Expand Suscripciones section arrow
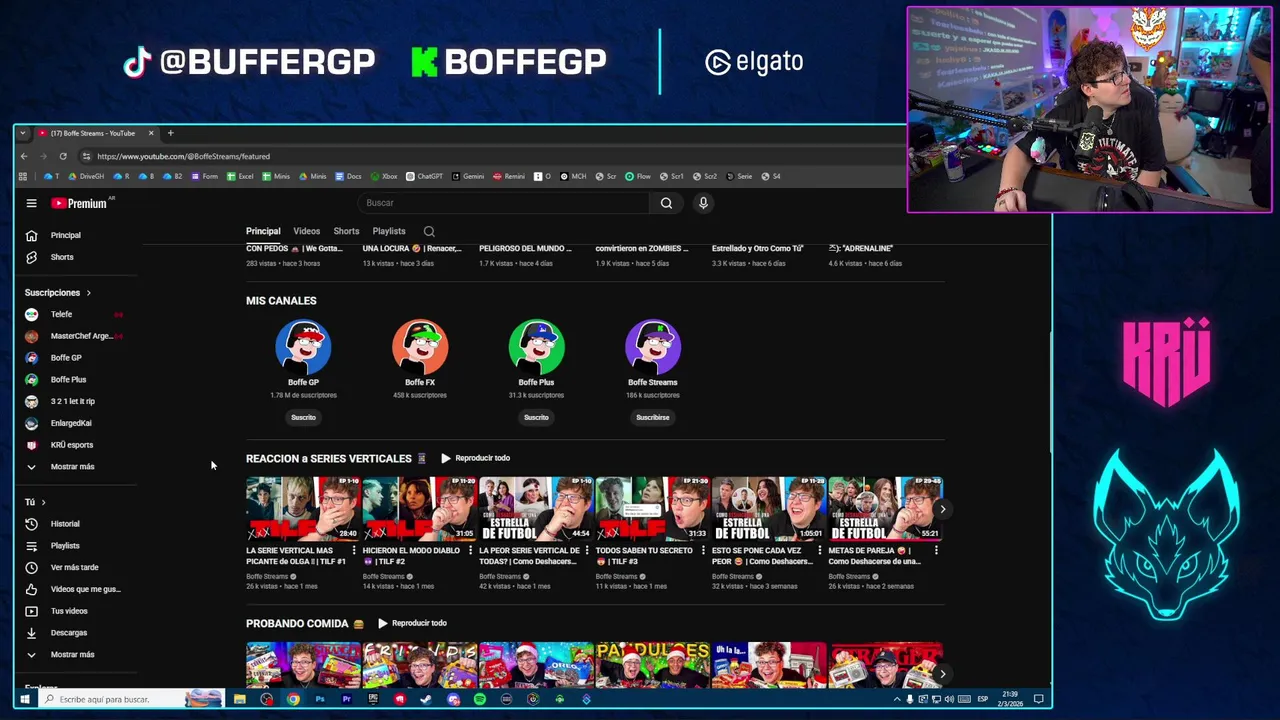The height and width of the screenshot is (720, 1280). pyautogui.click(x=88, y=293)
